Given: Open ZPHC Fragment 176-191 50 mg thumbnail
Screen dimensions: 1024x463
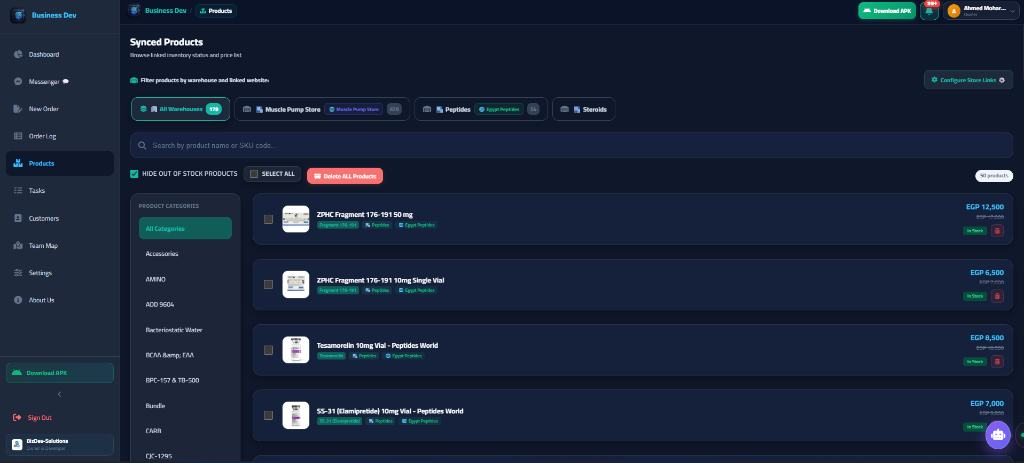Looking at the screenshot, I should [296, 219].
